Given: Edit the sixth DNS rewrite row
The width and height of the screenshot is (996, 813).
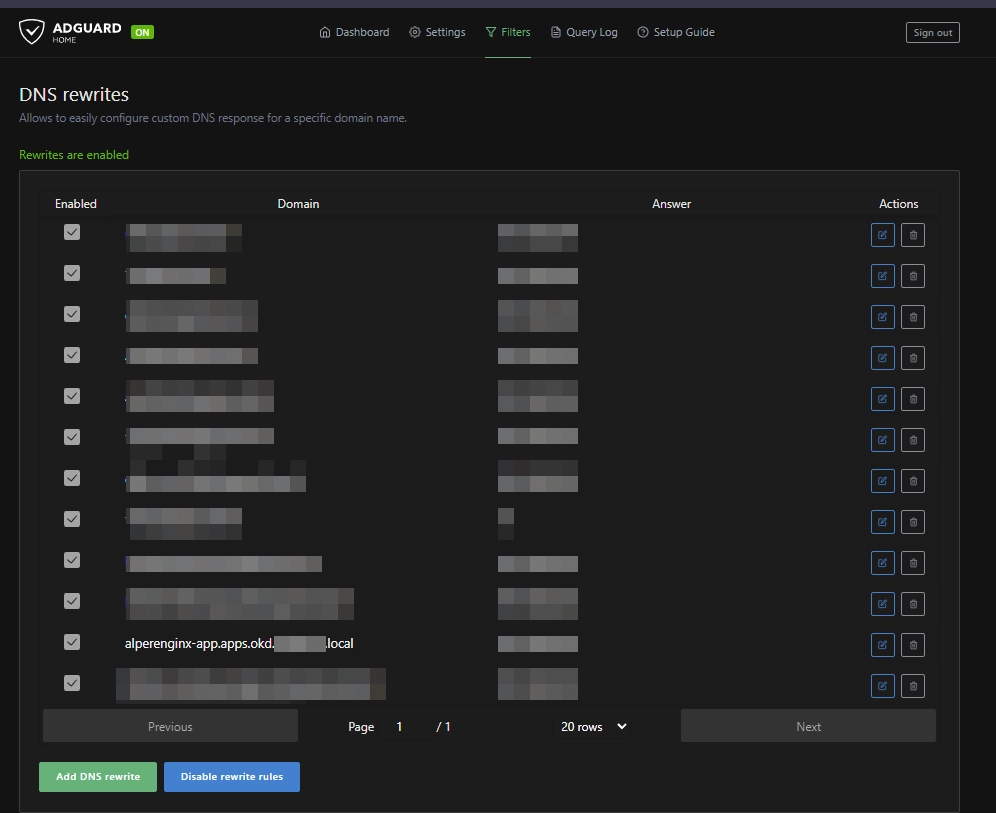Looking at the screenshot, I should click(x=882, y=440).
